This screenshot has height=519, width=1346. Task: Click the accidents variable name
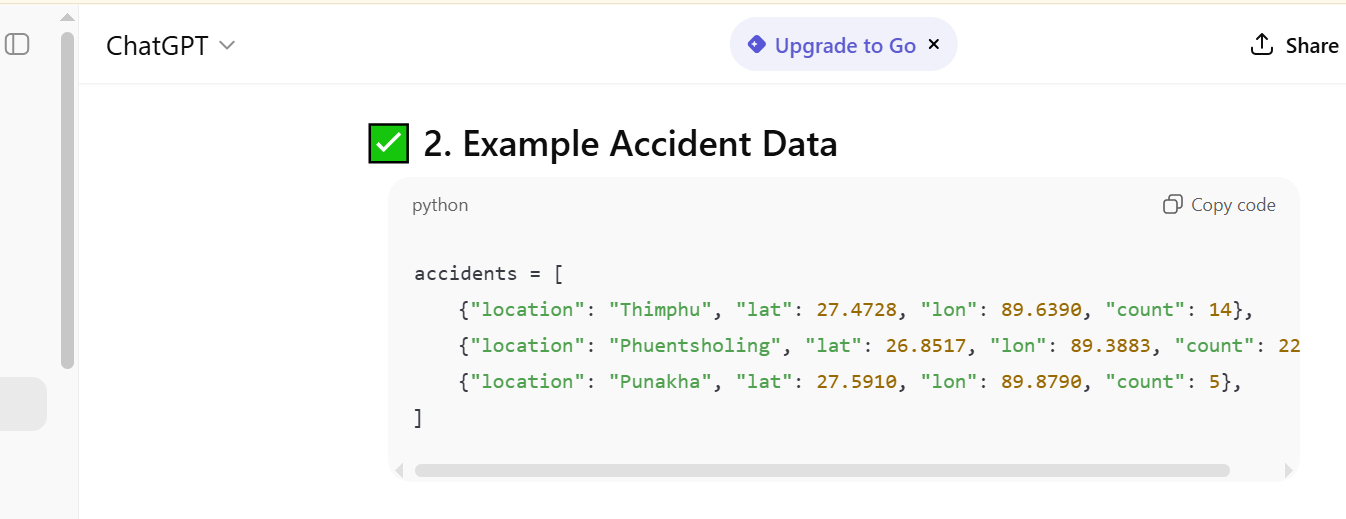pyautogui.click(x=466, y=273)
